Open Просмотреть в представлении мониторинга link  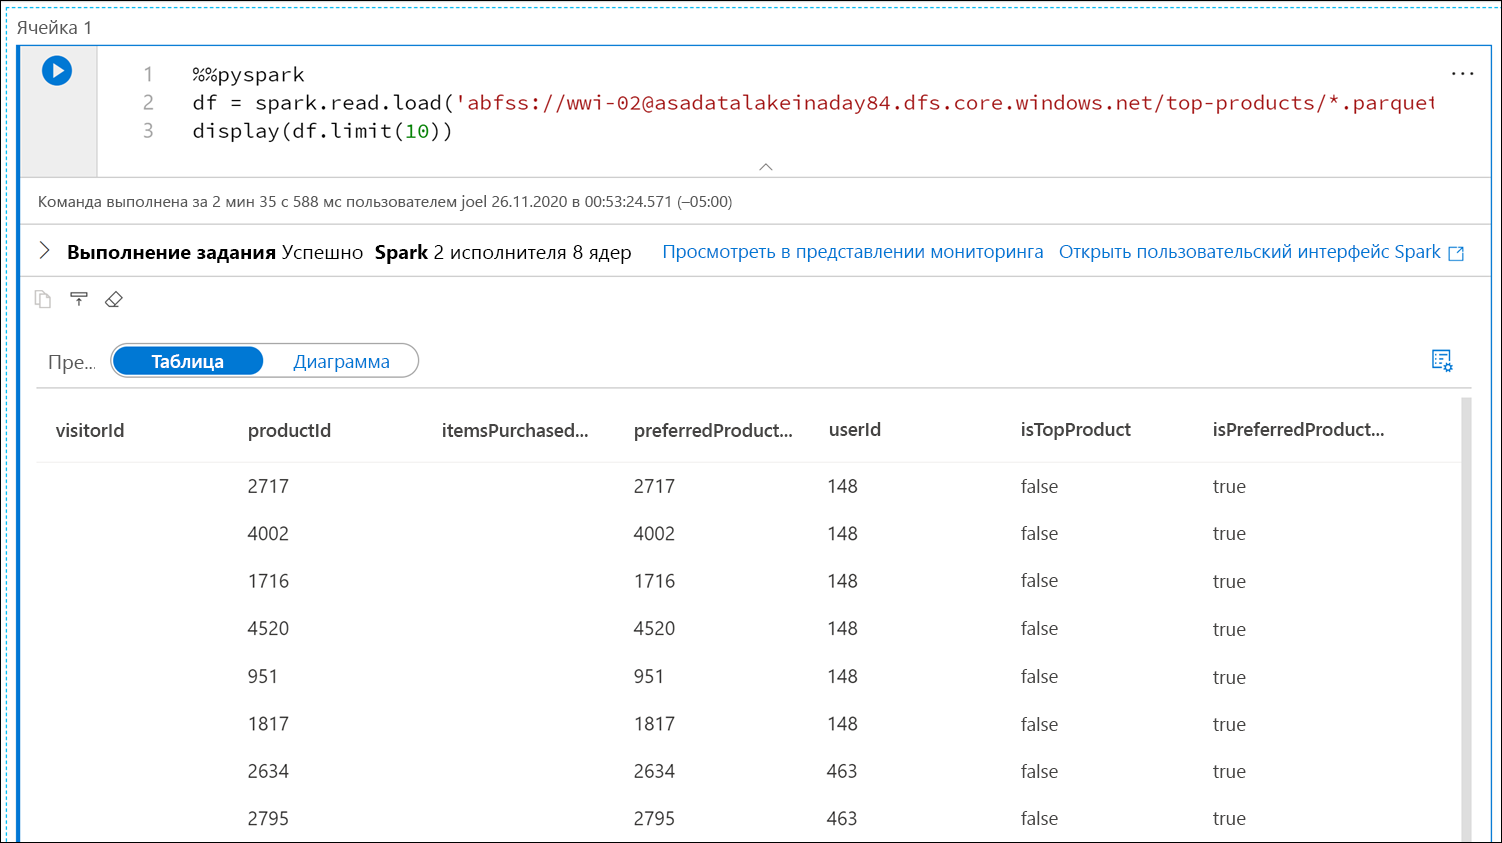pyautogui.click(x=853, y=252)
